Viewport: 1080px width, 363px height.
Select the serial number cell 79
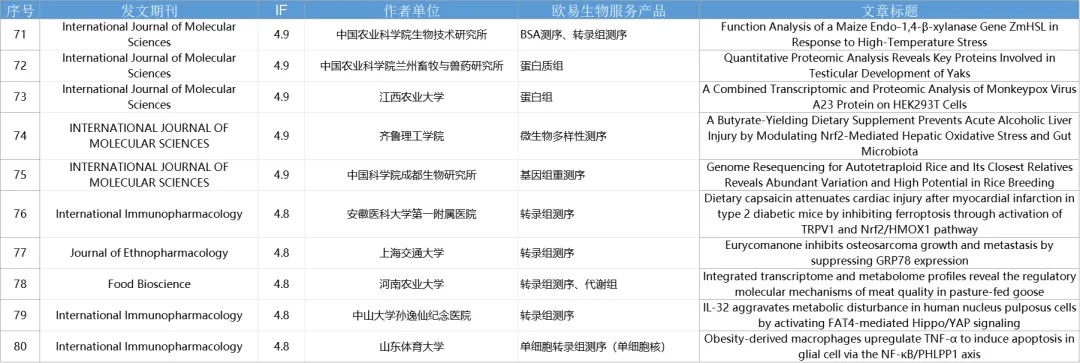(20, 315)
